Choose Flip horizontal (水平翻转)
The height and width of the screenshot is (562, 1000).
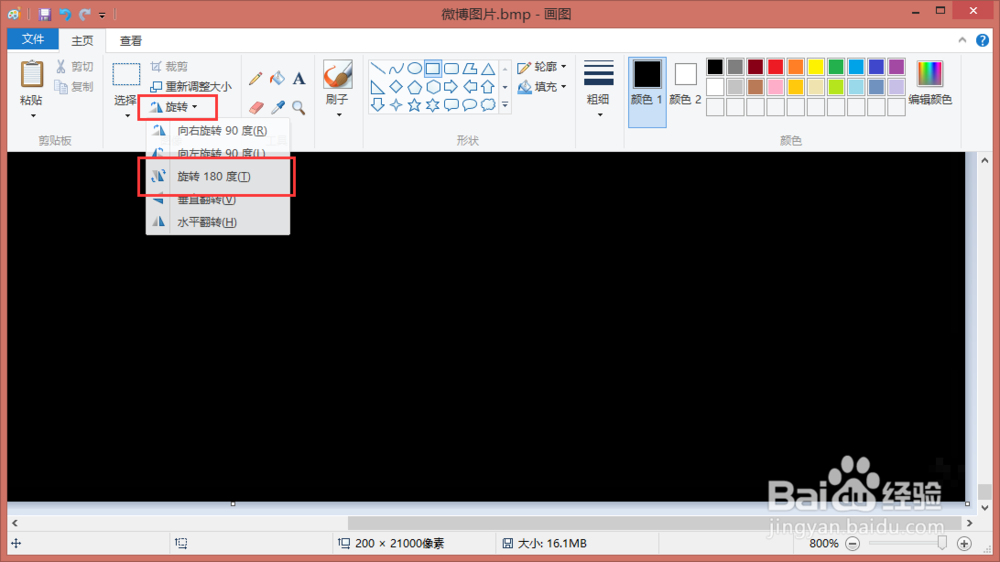click(x=218, y=222)
